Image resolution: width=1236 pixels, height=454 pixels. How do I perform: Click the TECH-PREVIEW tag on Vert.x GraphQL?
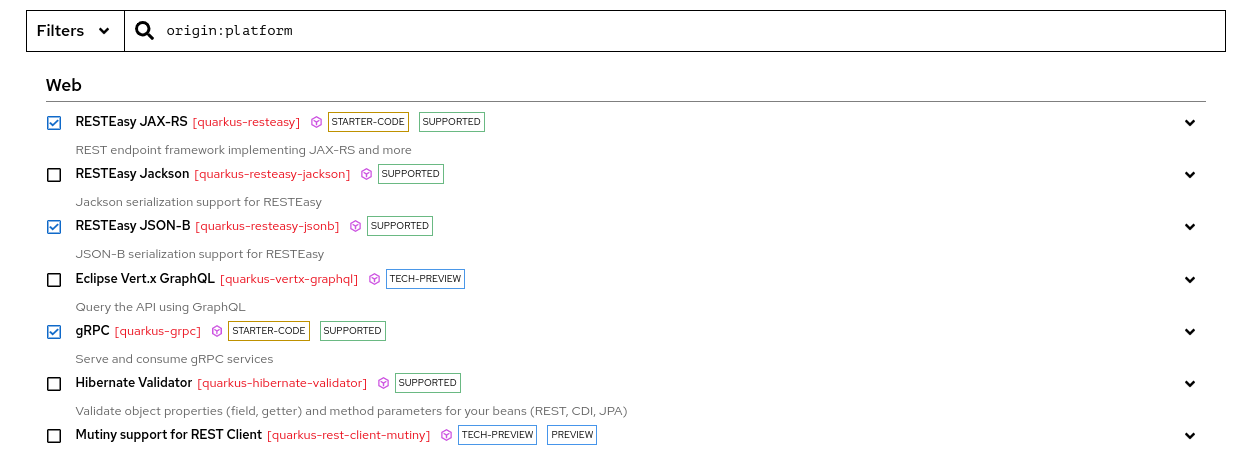coord(425,279)
